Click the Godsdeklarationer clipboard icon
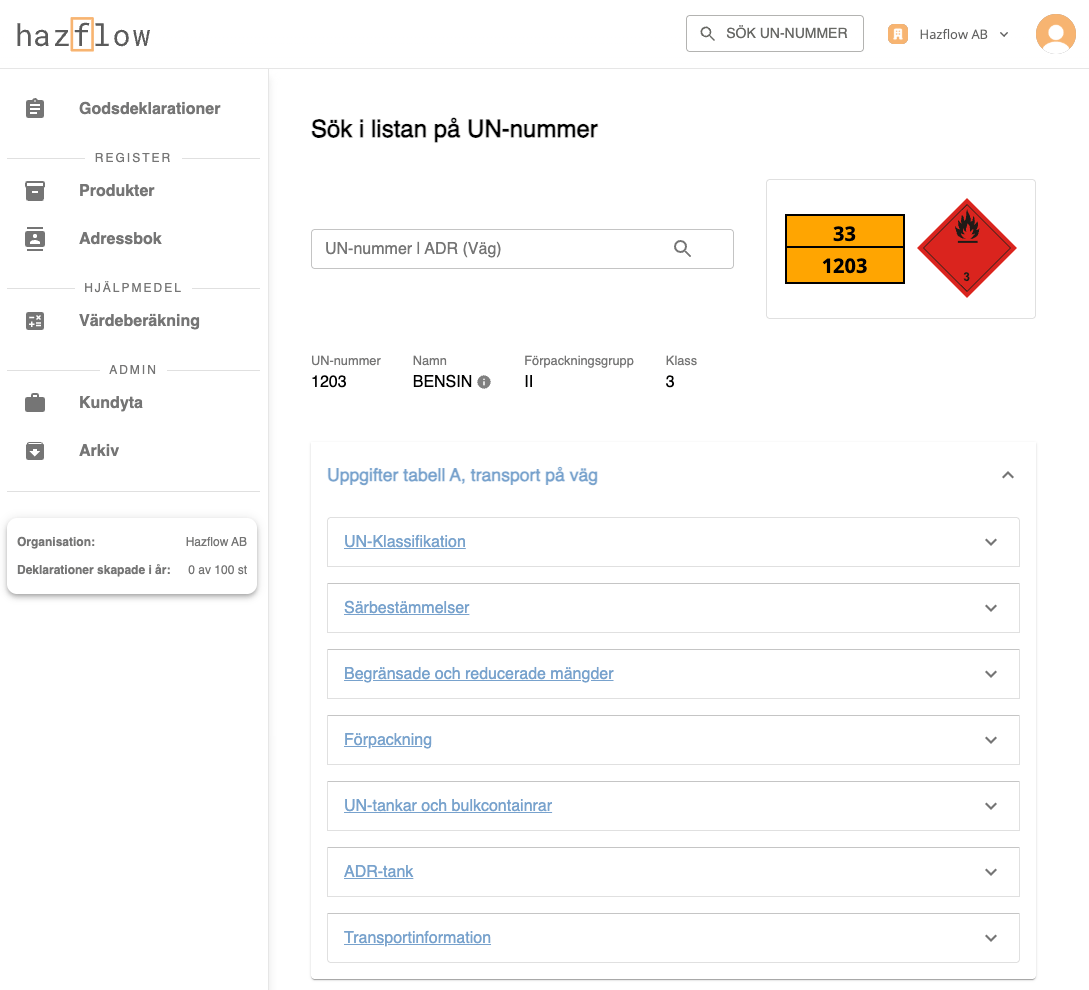 pyautogui.click(x=35, y=109)
